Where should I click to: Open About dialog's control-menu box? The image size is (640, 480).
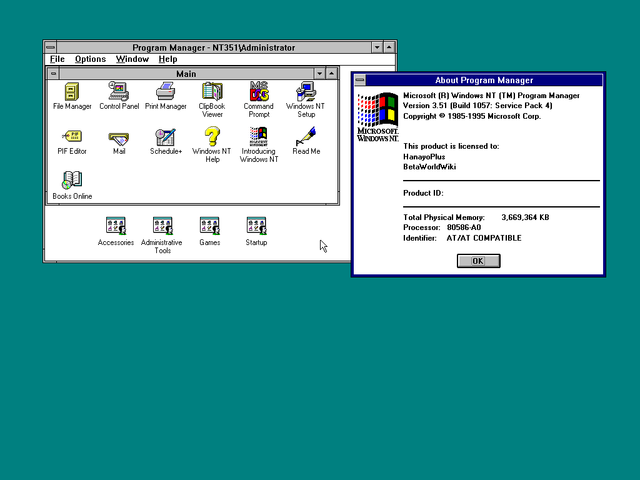tap(360, 80)
